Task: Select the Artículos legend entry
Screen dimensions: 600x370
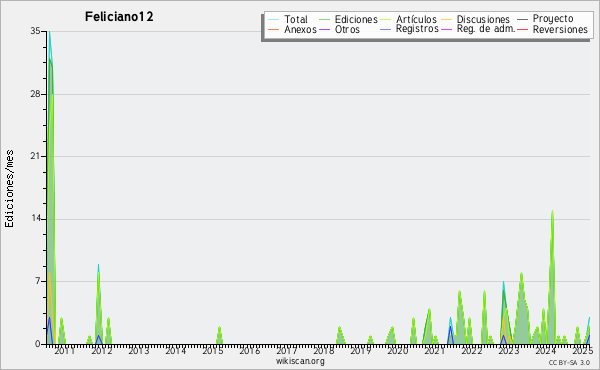Action: (416, 19)
